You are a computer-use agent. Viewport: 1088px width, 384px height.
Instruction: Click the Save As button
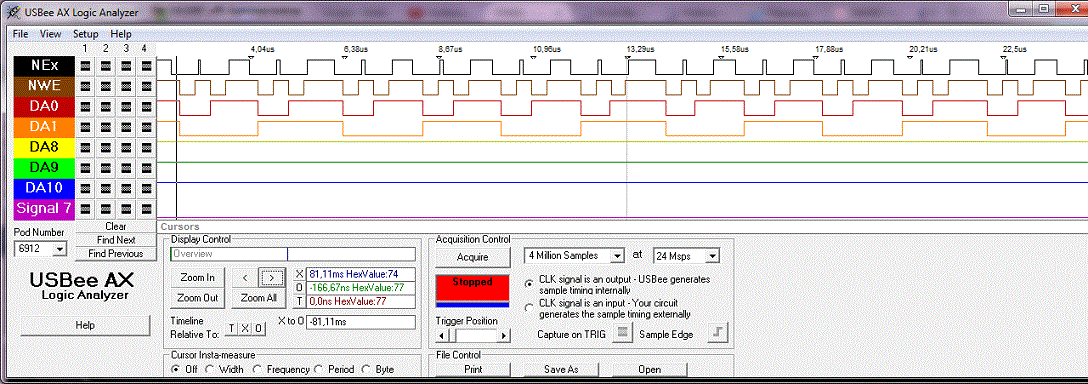point(561,370)
